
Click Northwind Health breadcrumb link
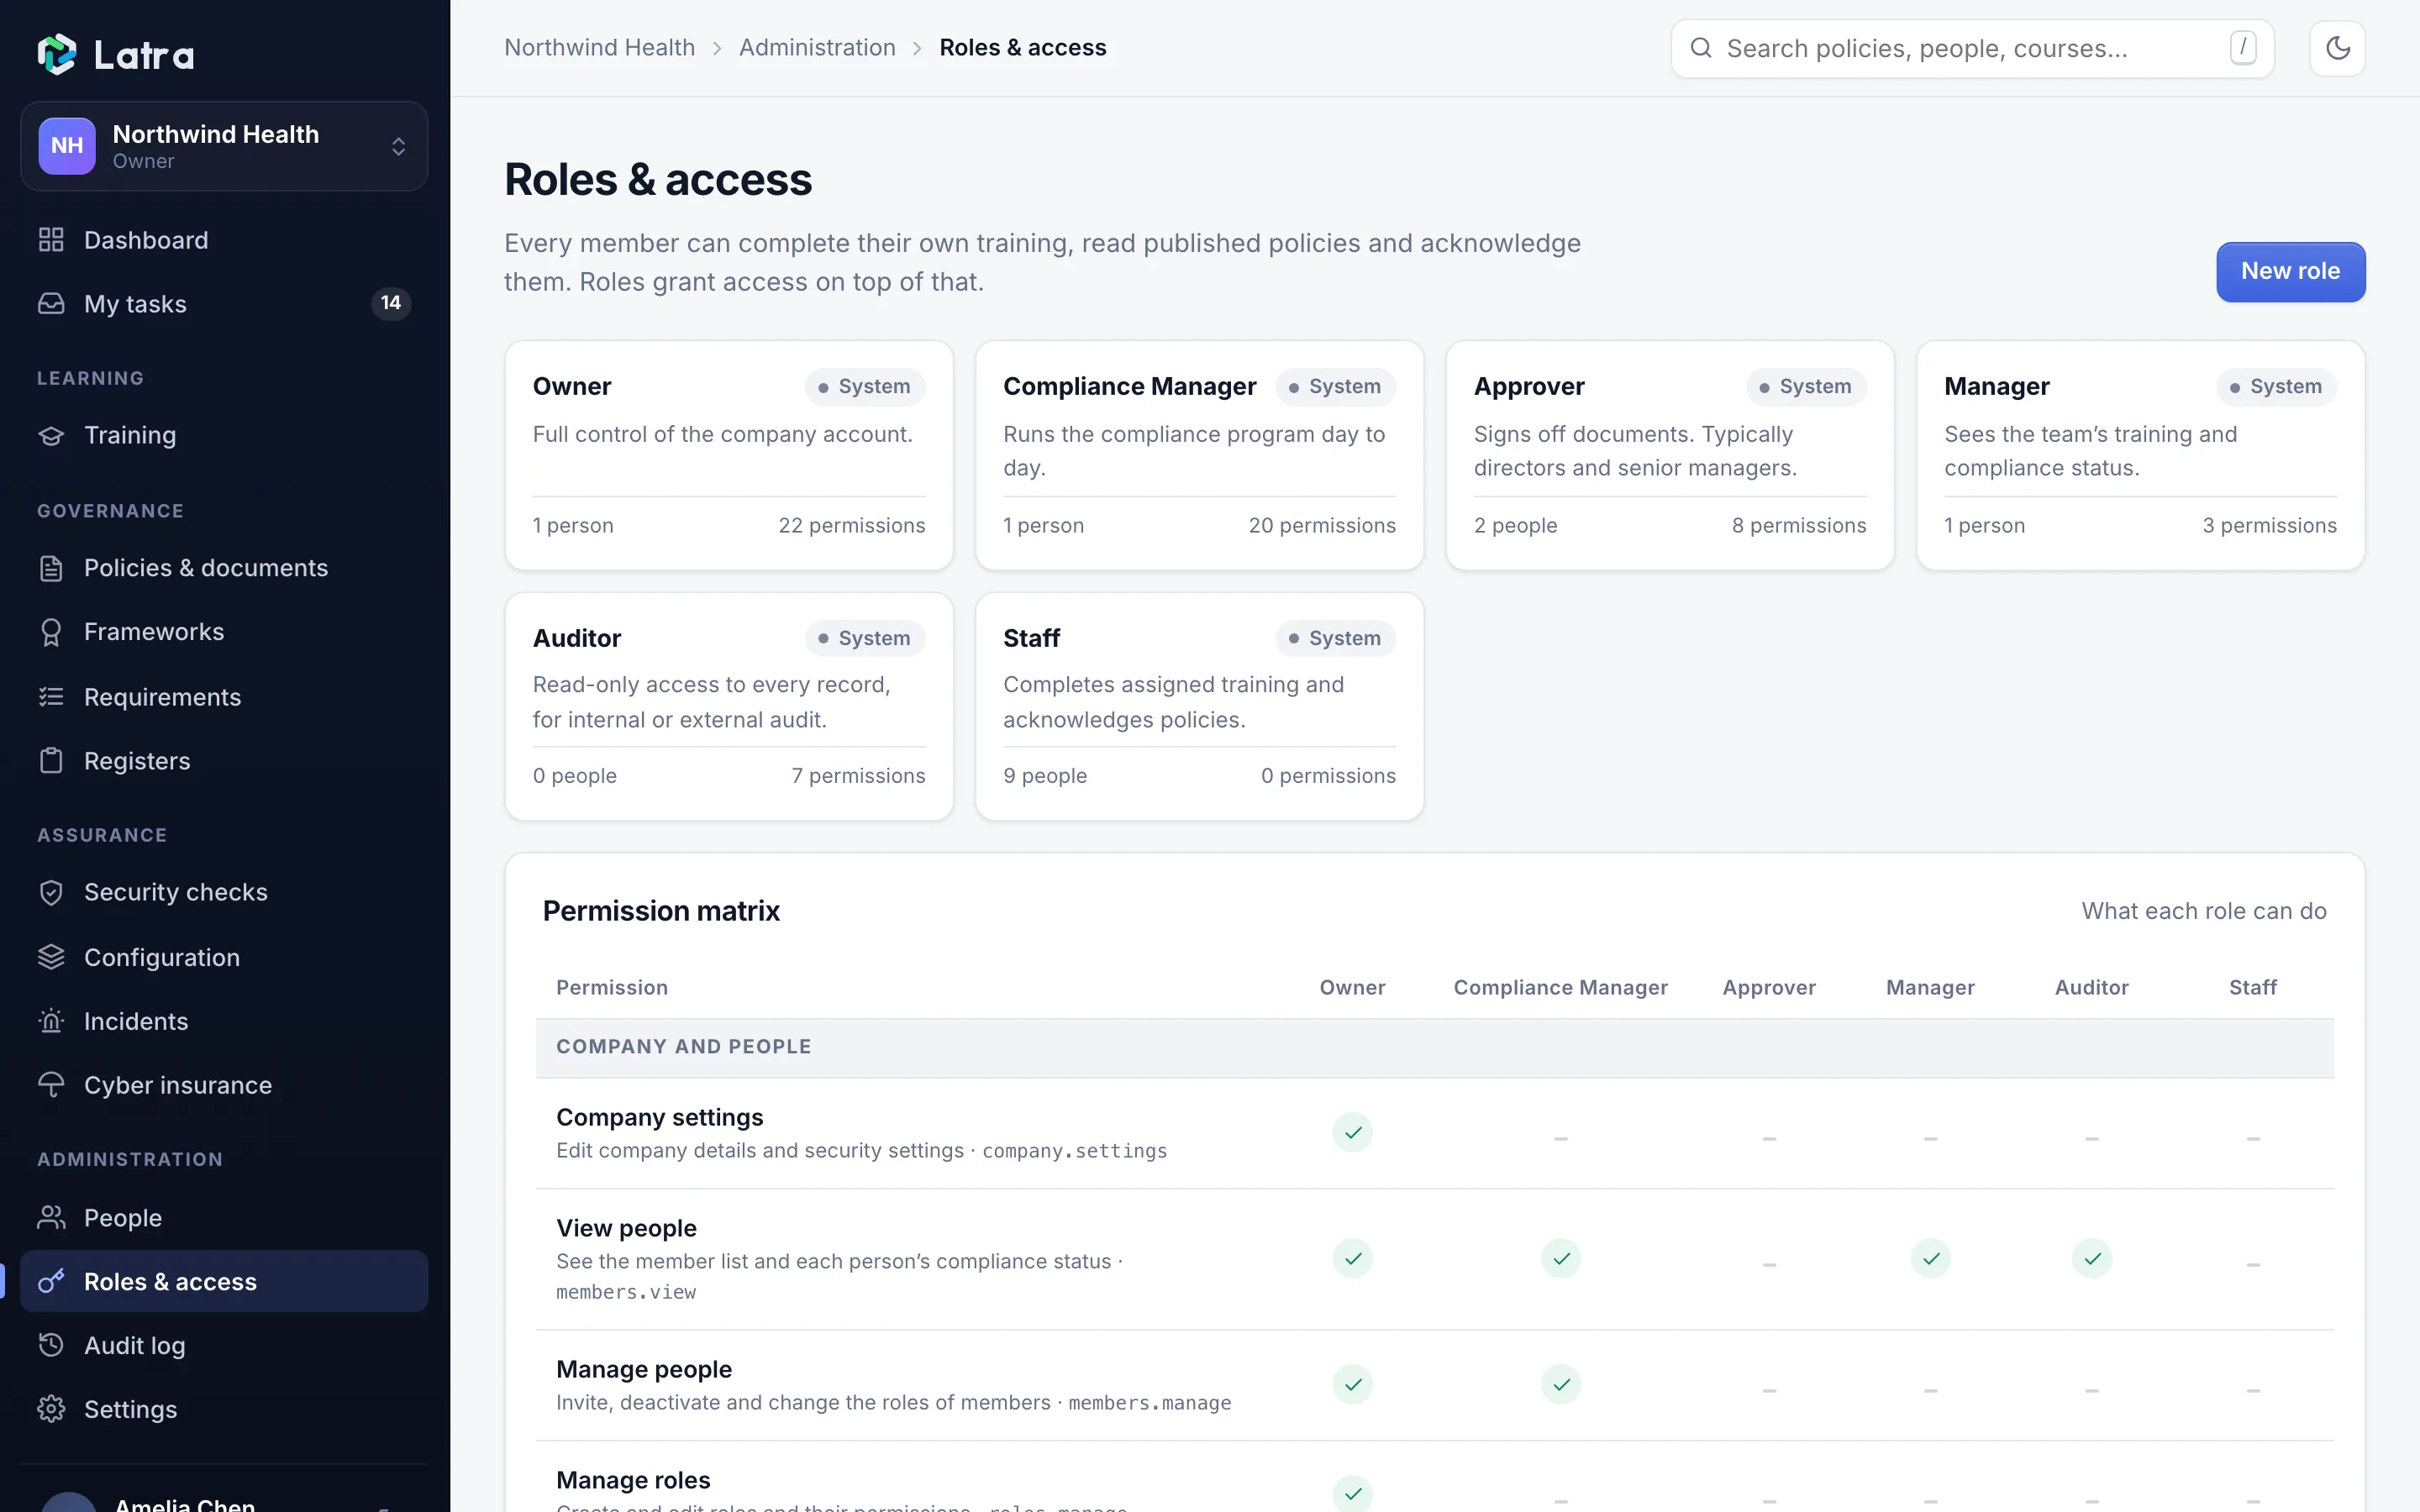pyautogui.click(x=599, y=47)
